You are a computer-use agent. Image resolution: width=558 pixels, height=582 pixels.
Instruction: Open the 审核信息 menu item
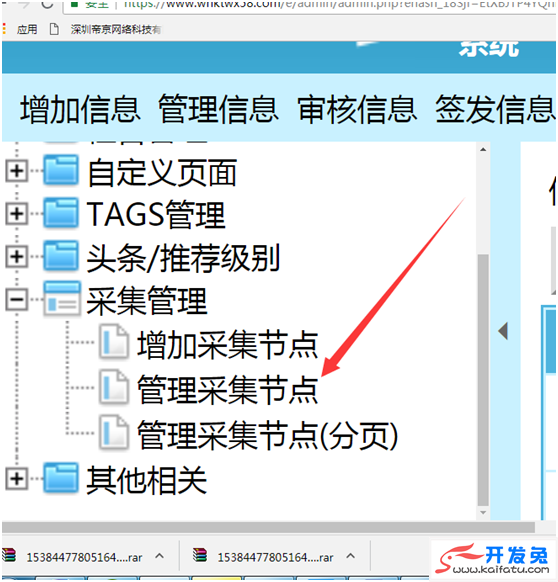(357, 109)
